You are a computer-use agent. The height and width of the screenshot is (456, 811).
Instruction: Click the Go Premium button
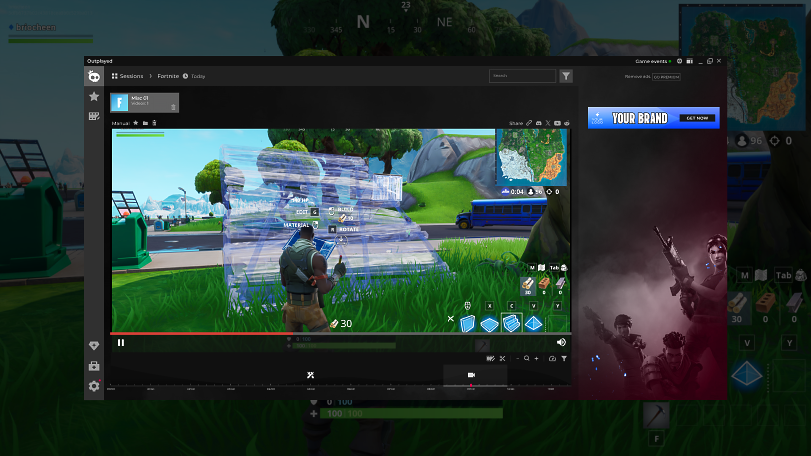666,76
